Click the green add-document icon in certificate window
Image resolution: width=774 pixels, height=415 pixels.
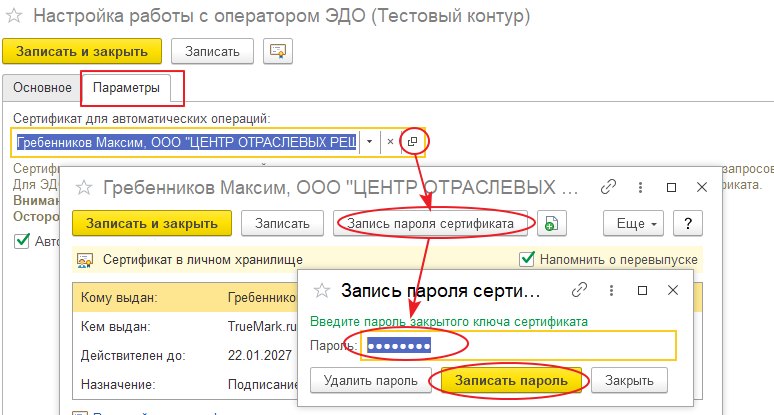pyautogui.click(x=551, y=224)
